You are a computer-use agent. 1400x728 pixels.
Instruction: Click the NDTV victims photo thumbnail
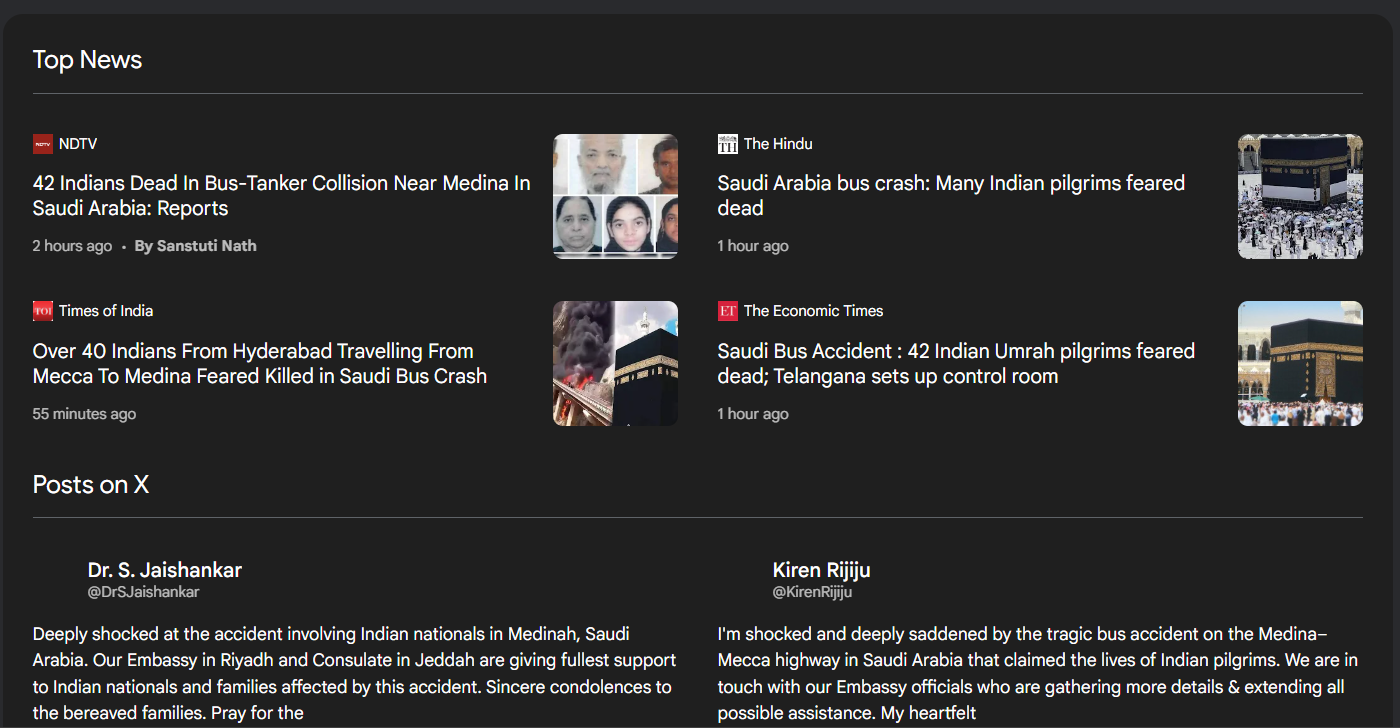[615, 196]
